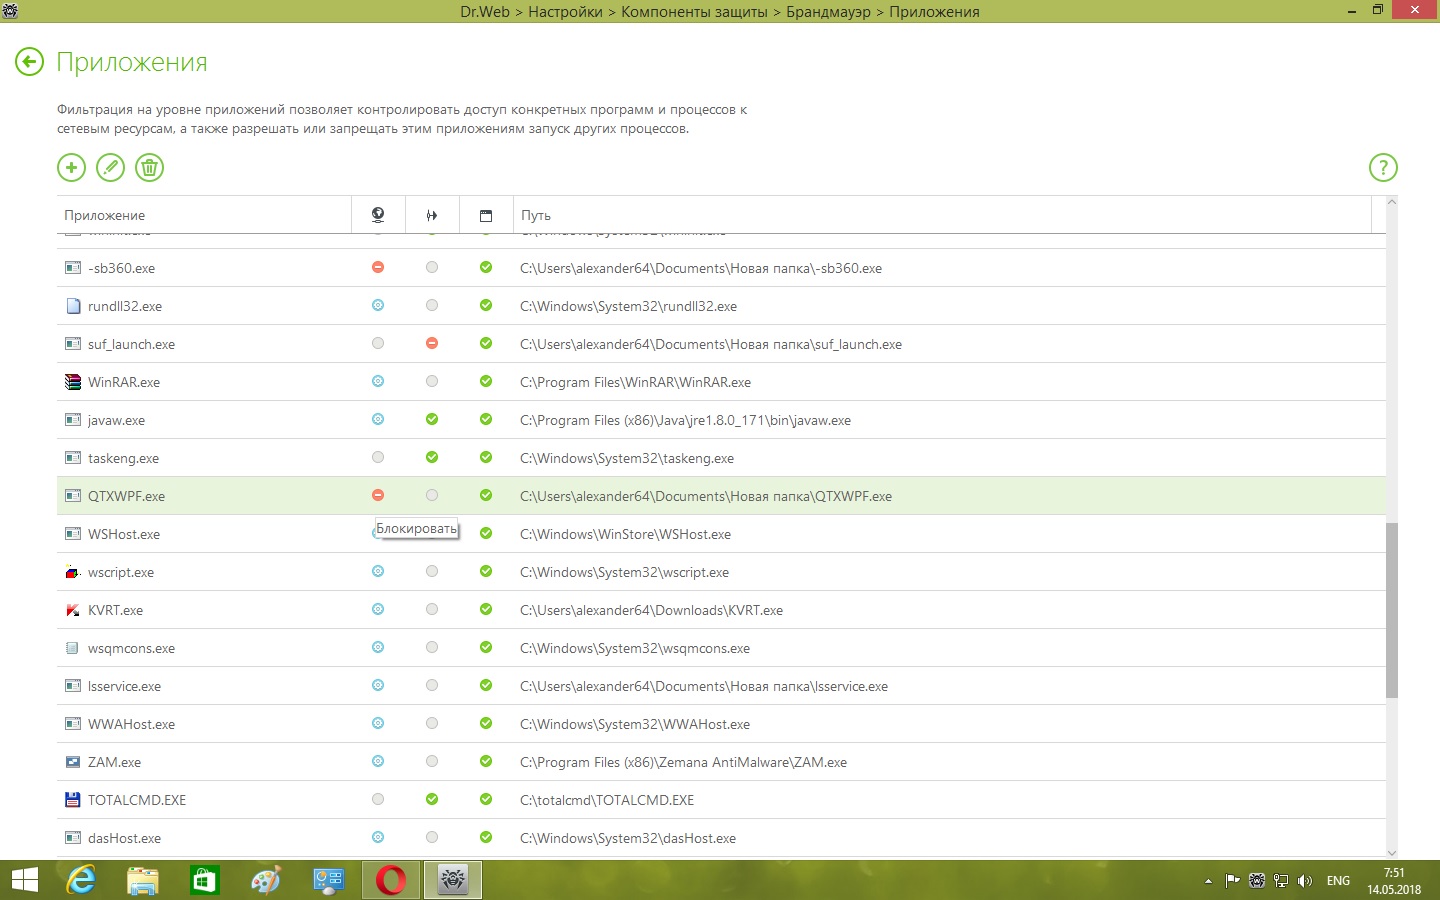Image resolution: width=1440 pixels, height=900 pixels.
Task: Click the Dr.Web spider taskbar icon
Action: [453, 880]
